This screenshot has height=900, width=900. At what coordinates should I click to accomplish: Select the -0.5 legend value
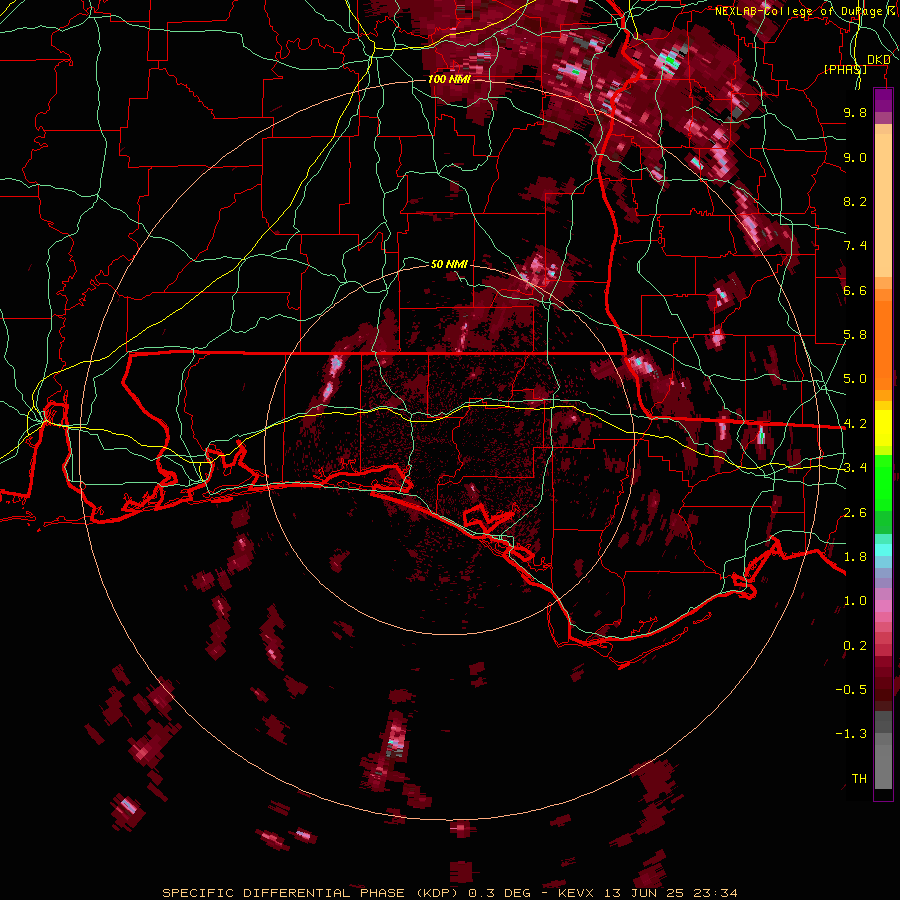click(x=851, y=690)
